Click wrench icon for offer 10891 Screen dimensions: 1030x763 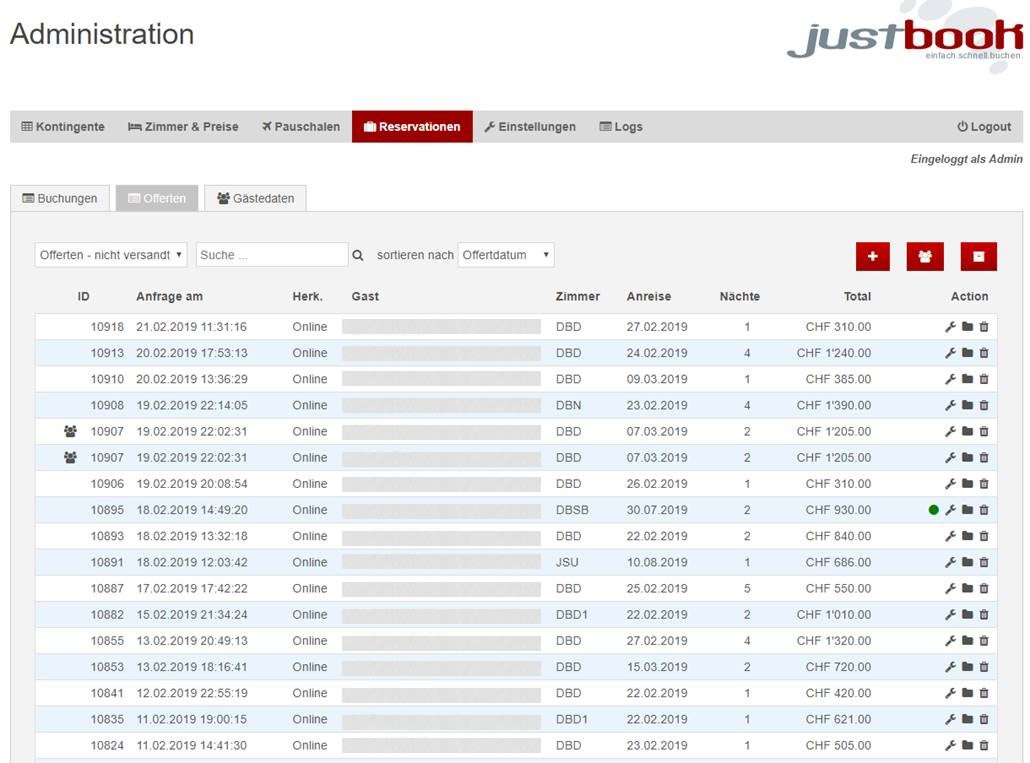[x=950, y=562]
